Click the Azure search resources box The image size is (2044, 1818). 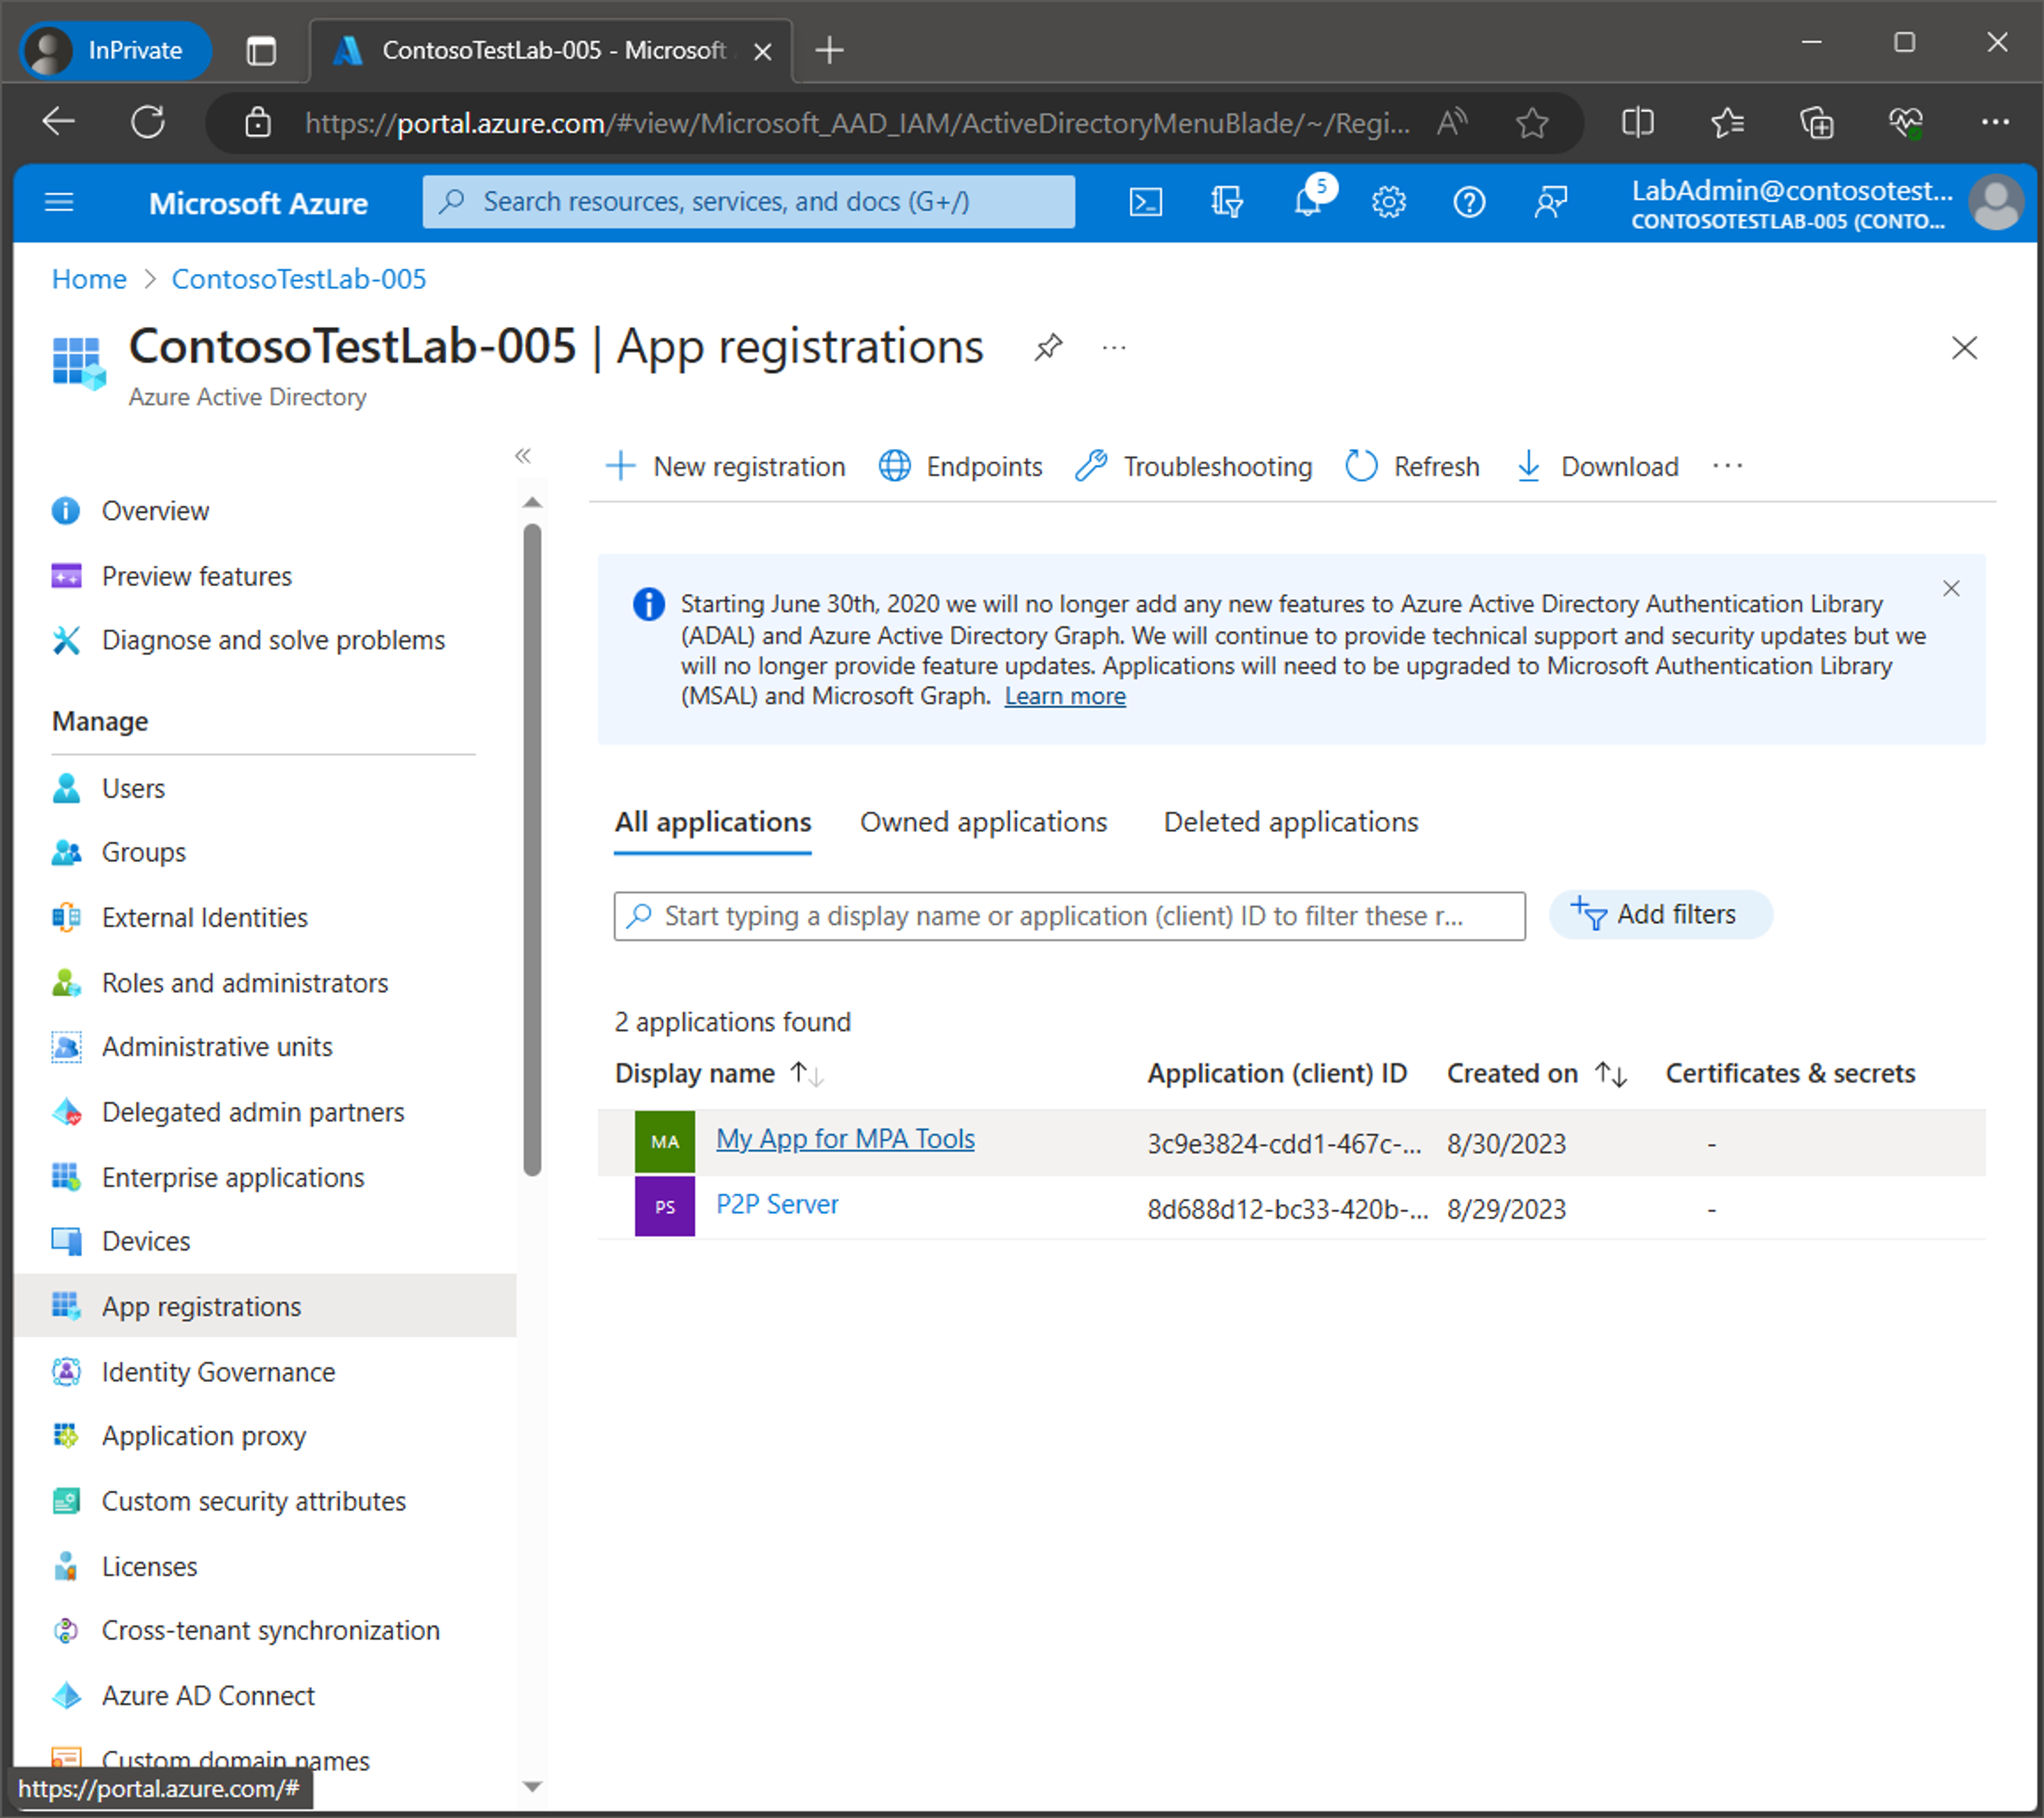tap(748, 202)
